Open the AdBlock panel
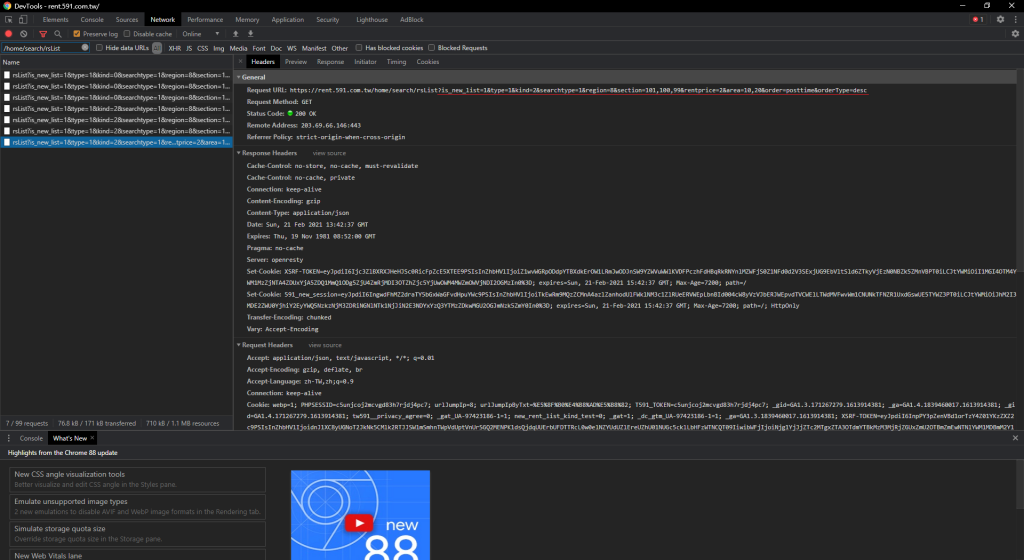Screen dimensions: 1024x560 411,20
